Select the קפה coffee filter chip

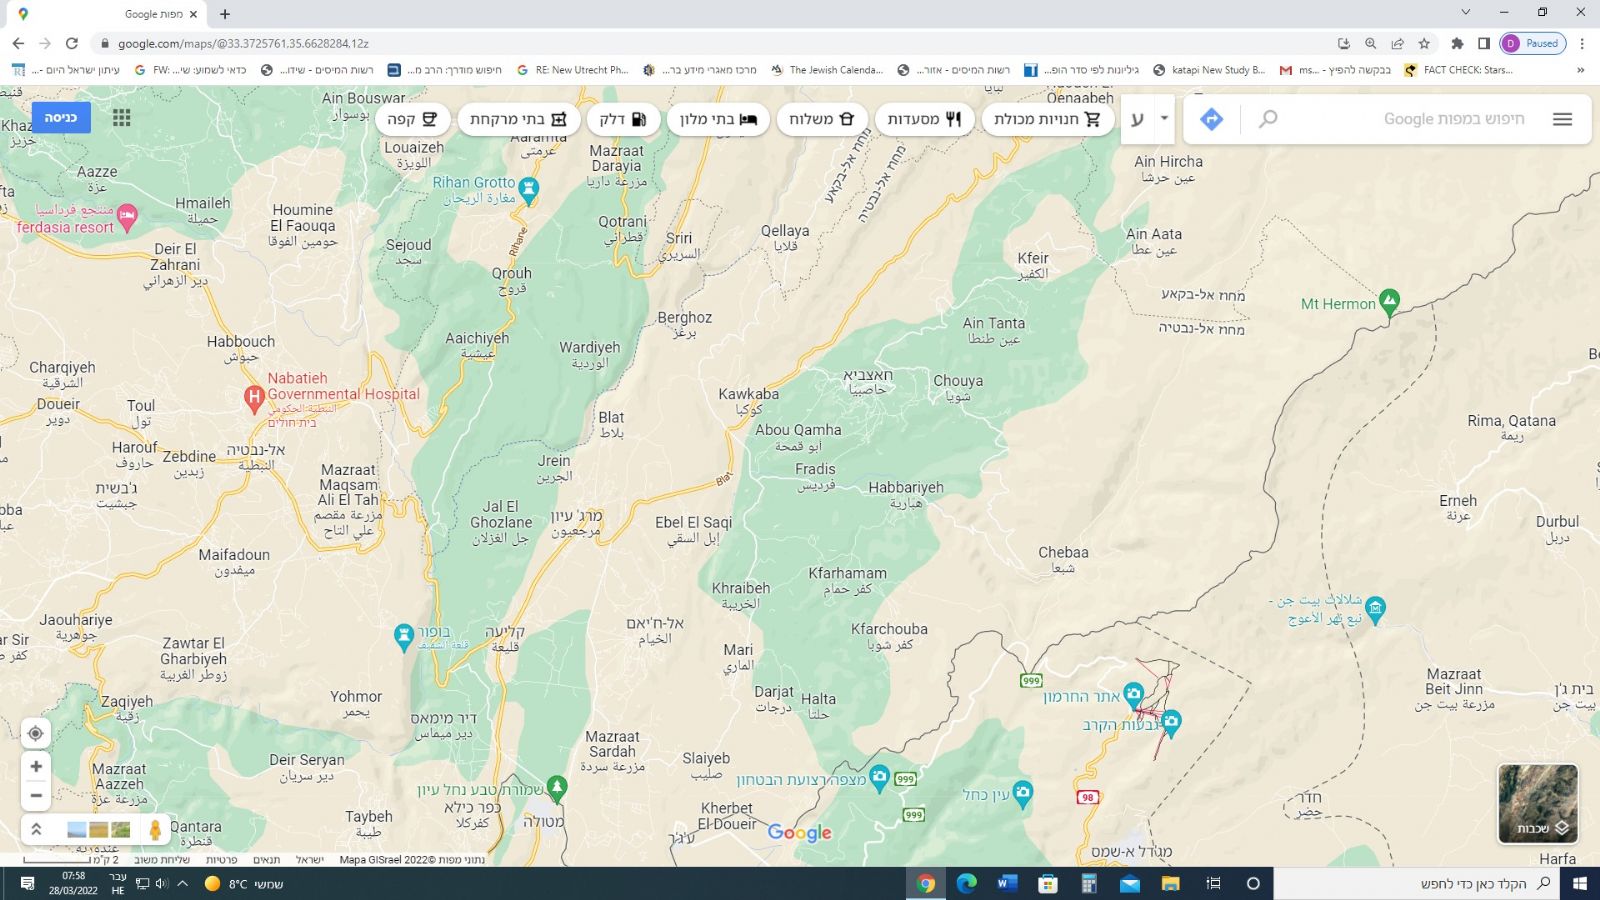point(412,119)
